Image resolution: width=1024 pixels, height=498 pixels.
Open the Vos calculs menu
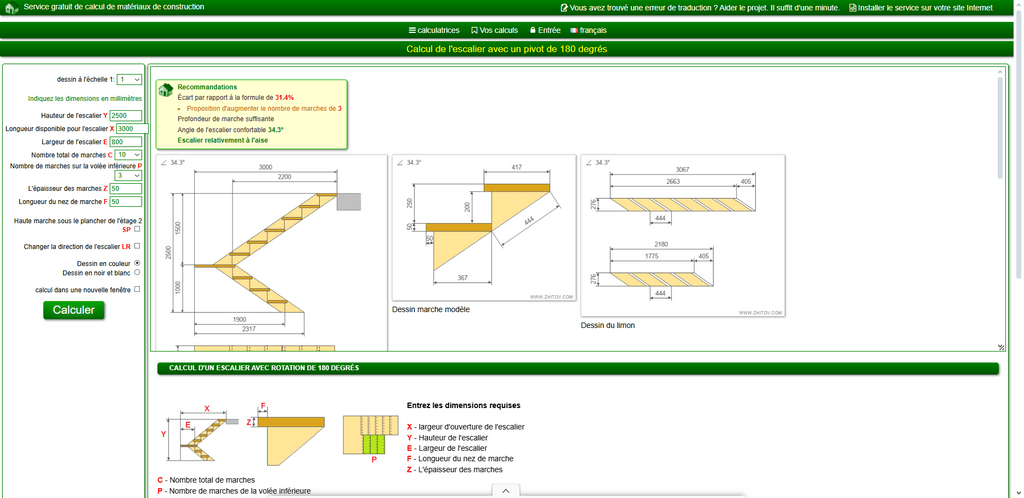coord(494,30)
